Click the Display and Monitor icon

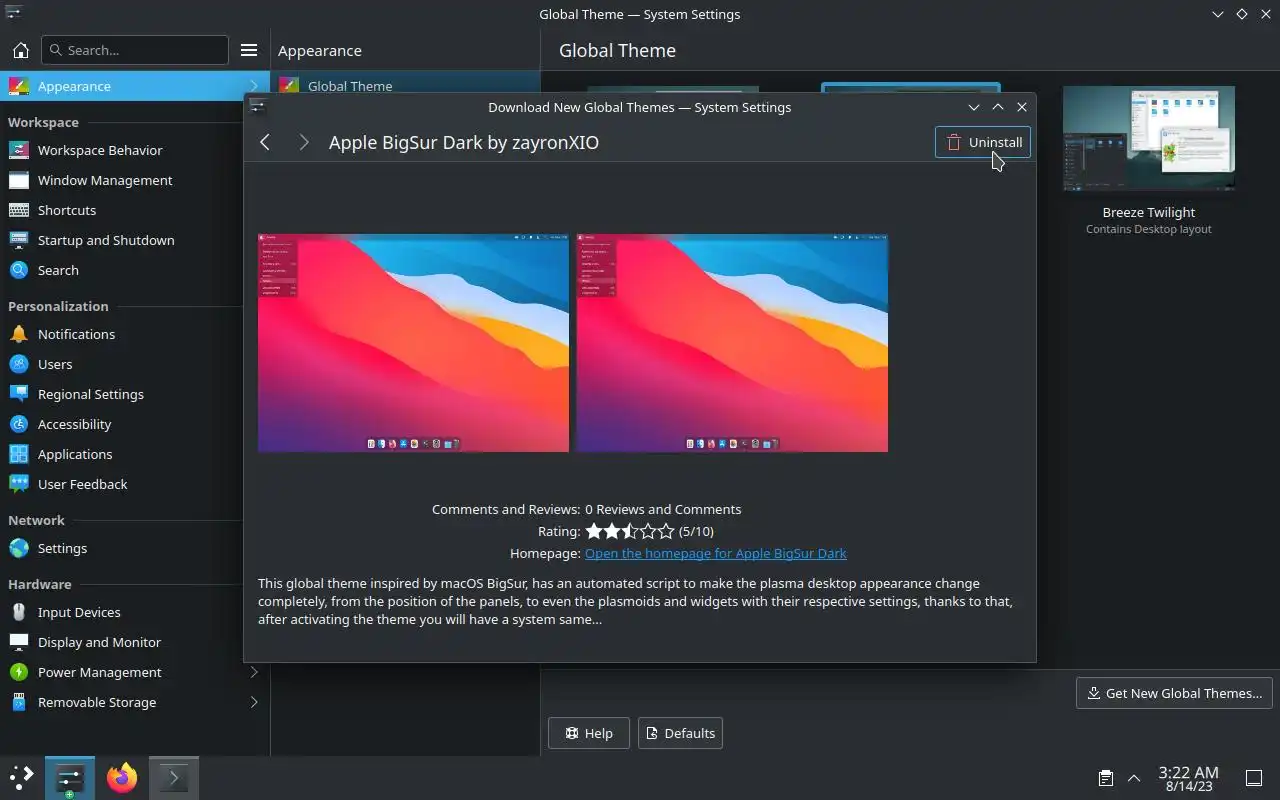(x=18, y=642)
